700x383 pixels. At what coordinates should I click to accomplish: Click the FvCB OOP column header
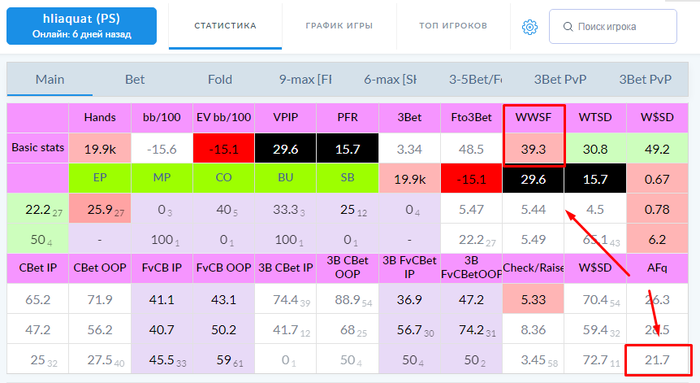(224, 268)
